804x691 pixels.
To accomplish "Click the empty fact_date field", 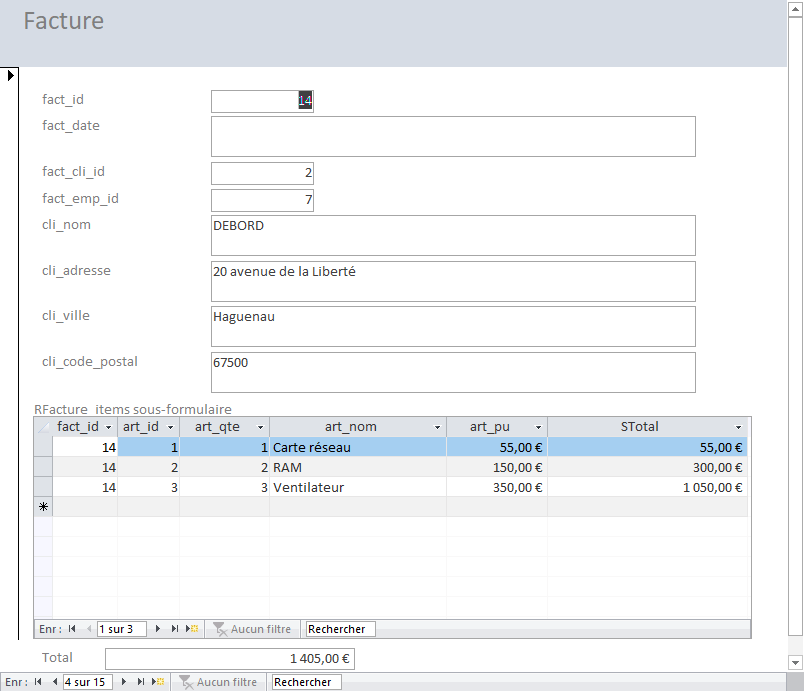I will coord(452,136).
